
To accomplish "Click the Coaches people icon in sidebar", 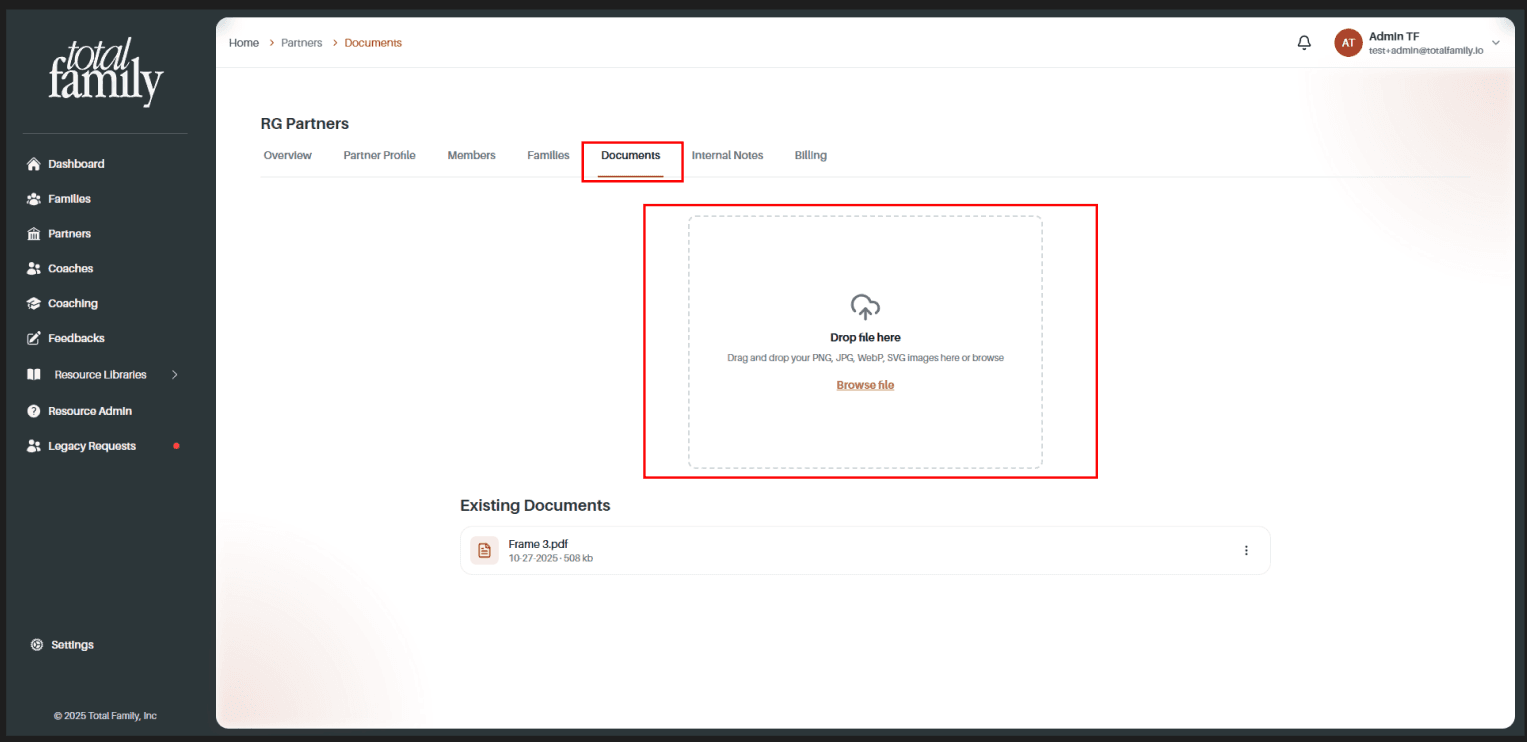I will (x=33, y=269).
